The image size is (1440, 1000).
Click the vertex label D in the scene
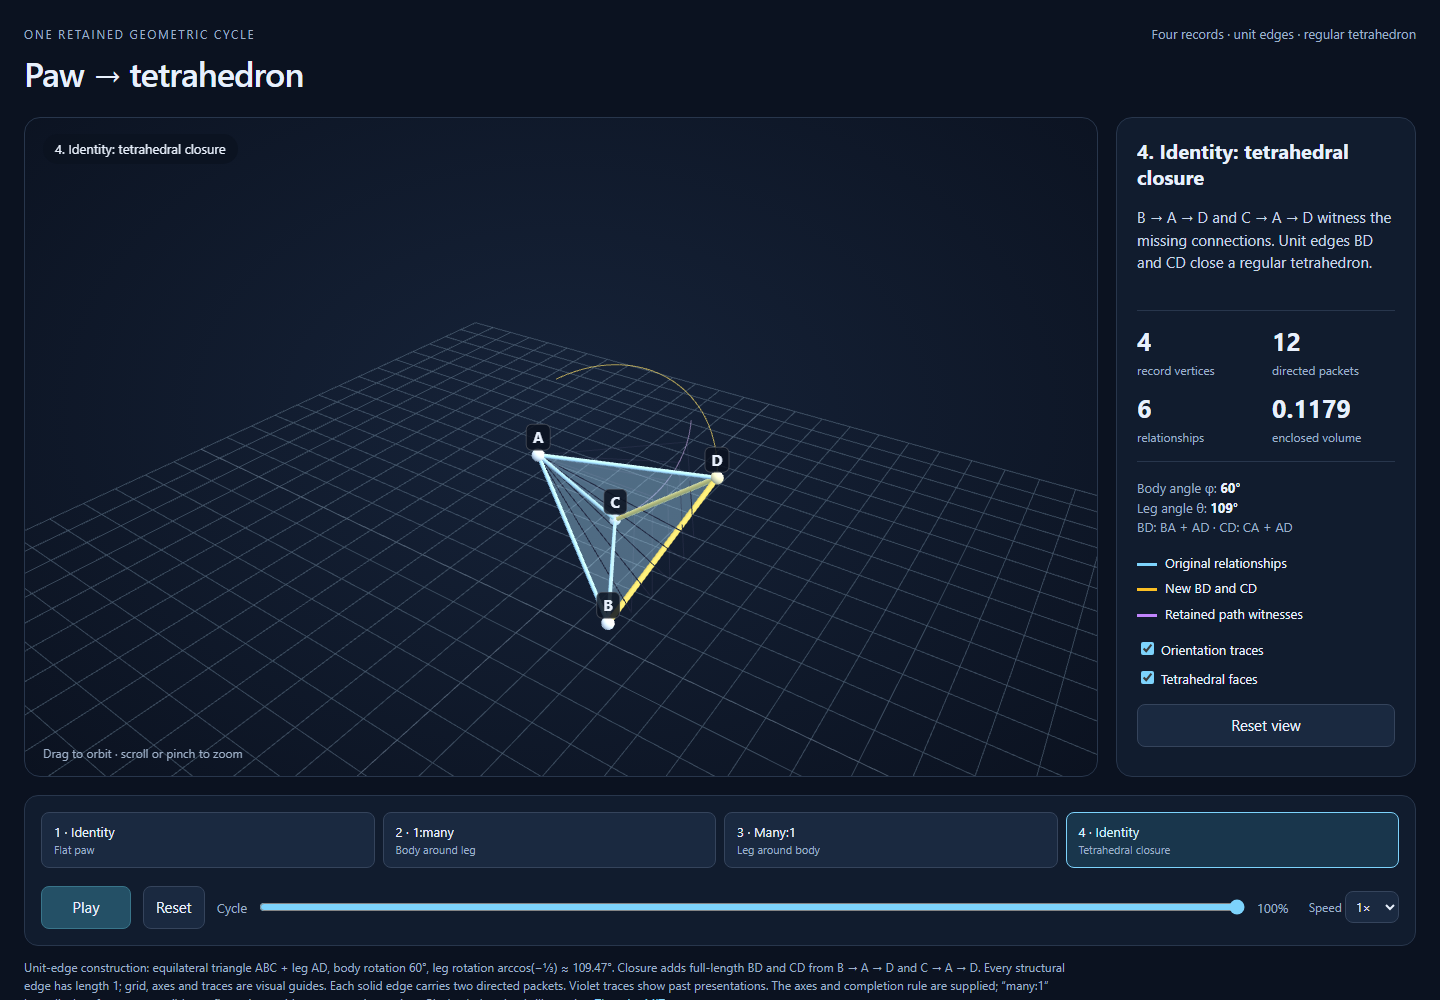click(716, 460)
